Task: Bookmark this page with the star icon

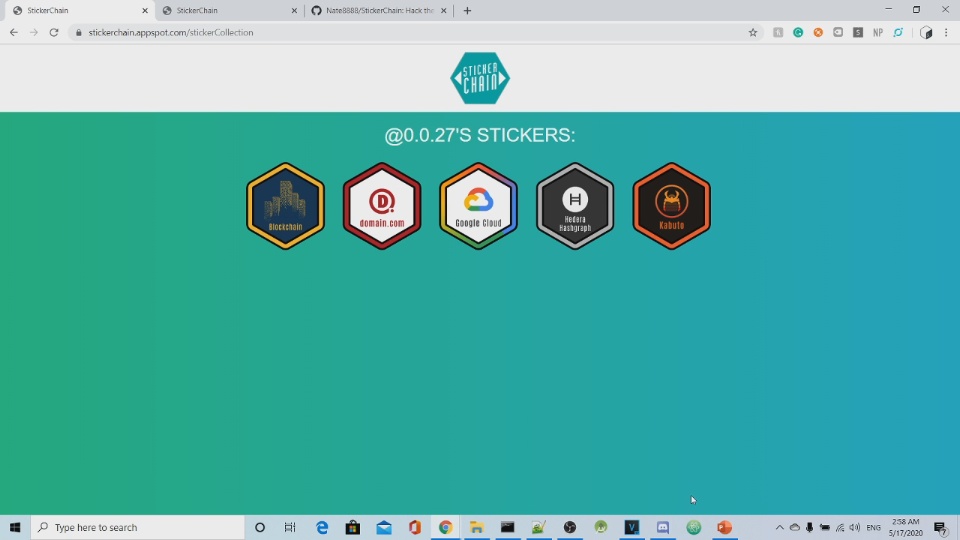Action: (x=752, y=32)
